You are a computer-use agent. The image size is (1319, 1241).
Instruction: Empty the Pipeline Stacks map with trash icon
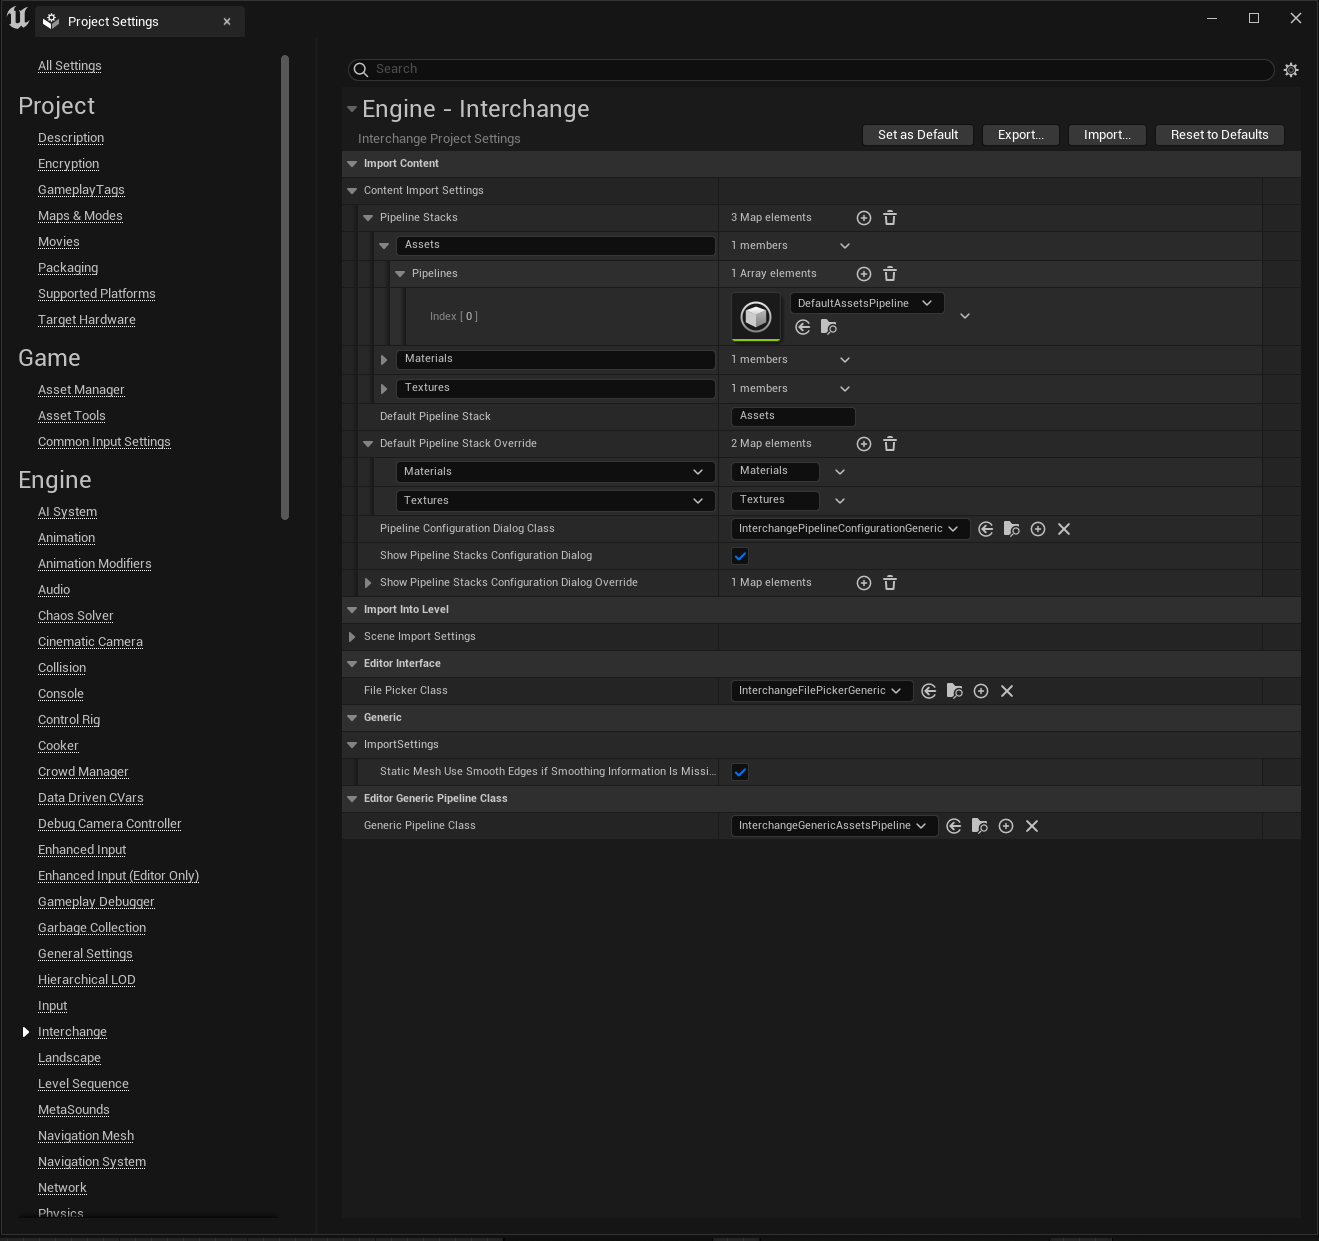click(890, 218)
